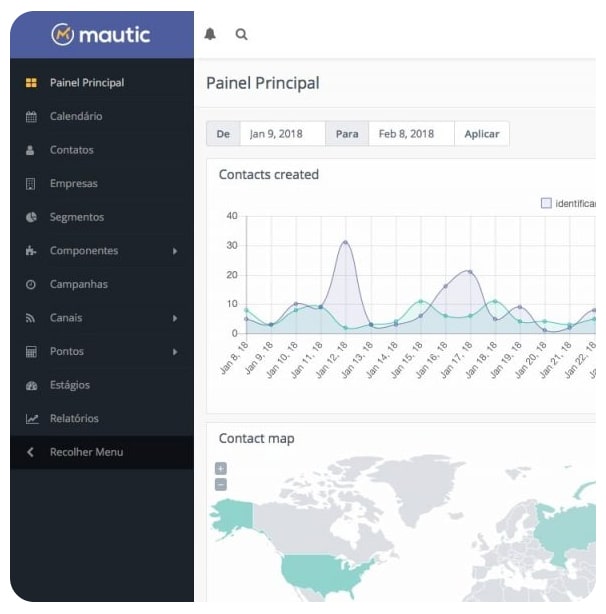Open search with the magnifier icon
The image size is (606, 614).
click(241, 34)
